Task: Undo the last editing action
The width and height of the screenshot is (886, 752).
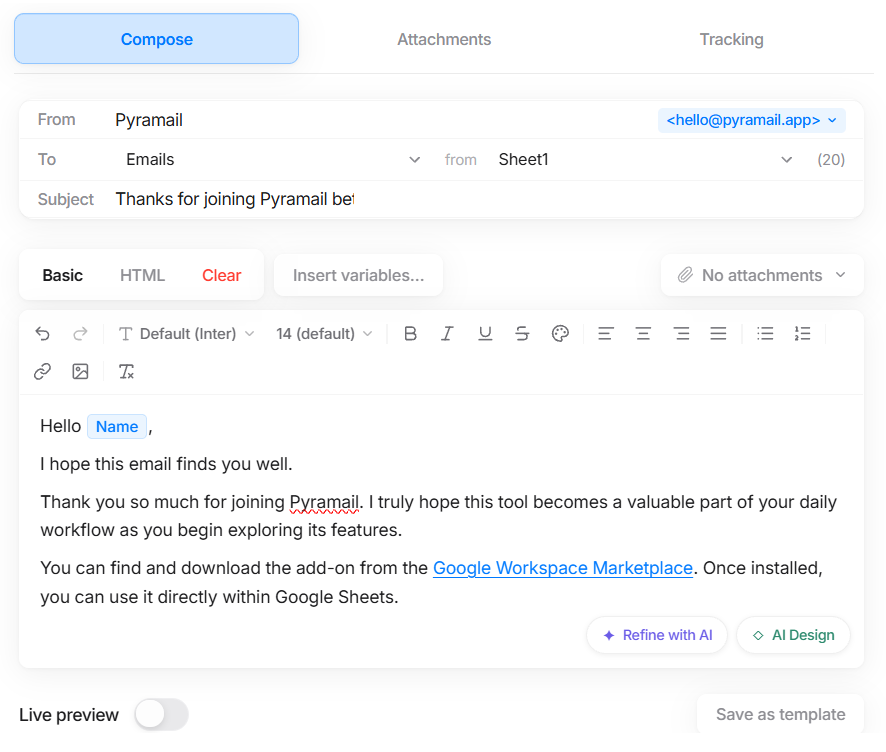Action: point(42,333)
